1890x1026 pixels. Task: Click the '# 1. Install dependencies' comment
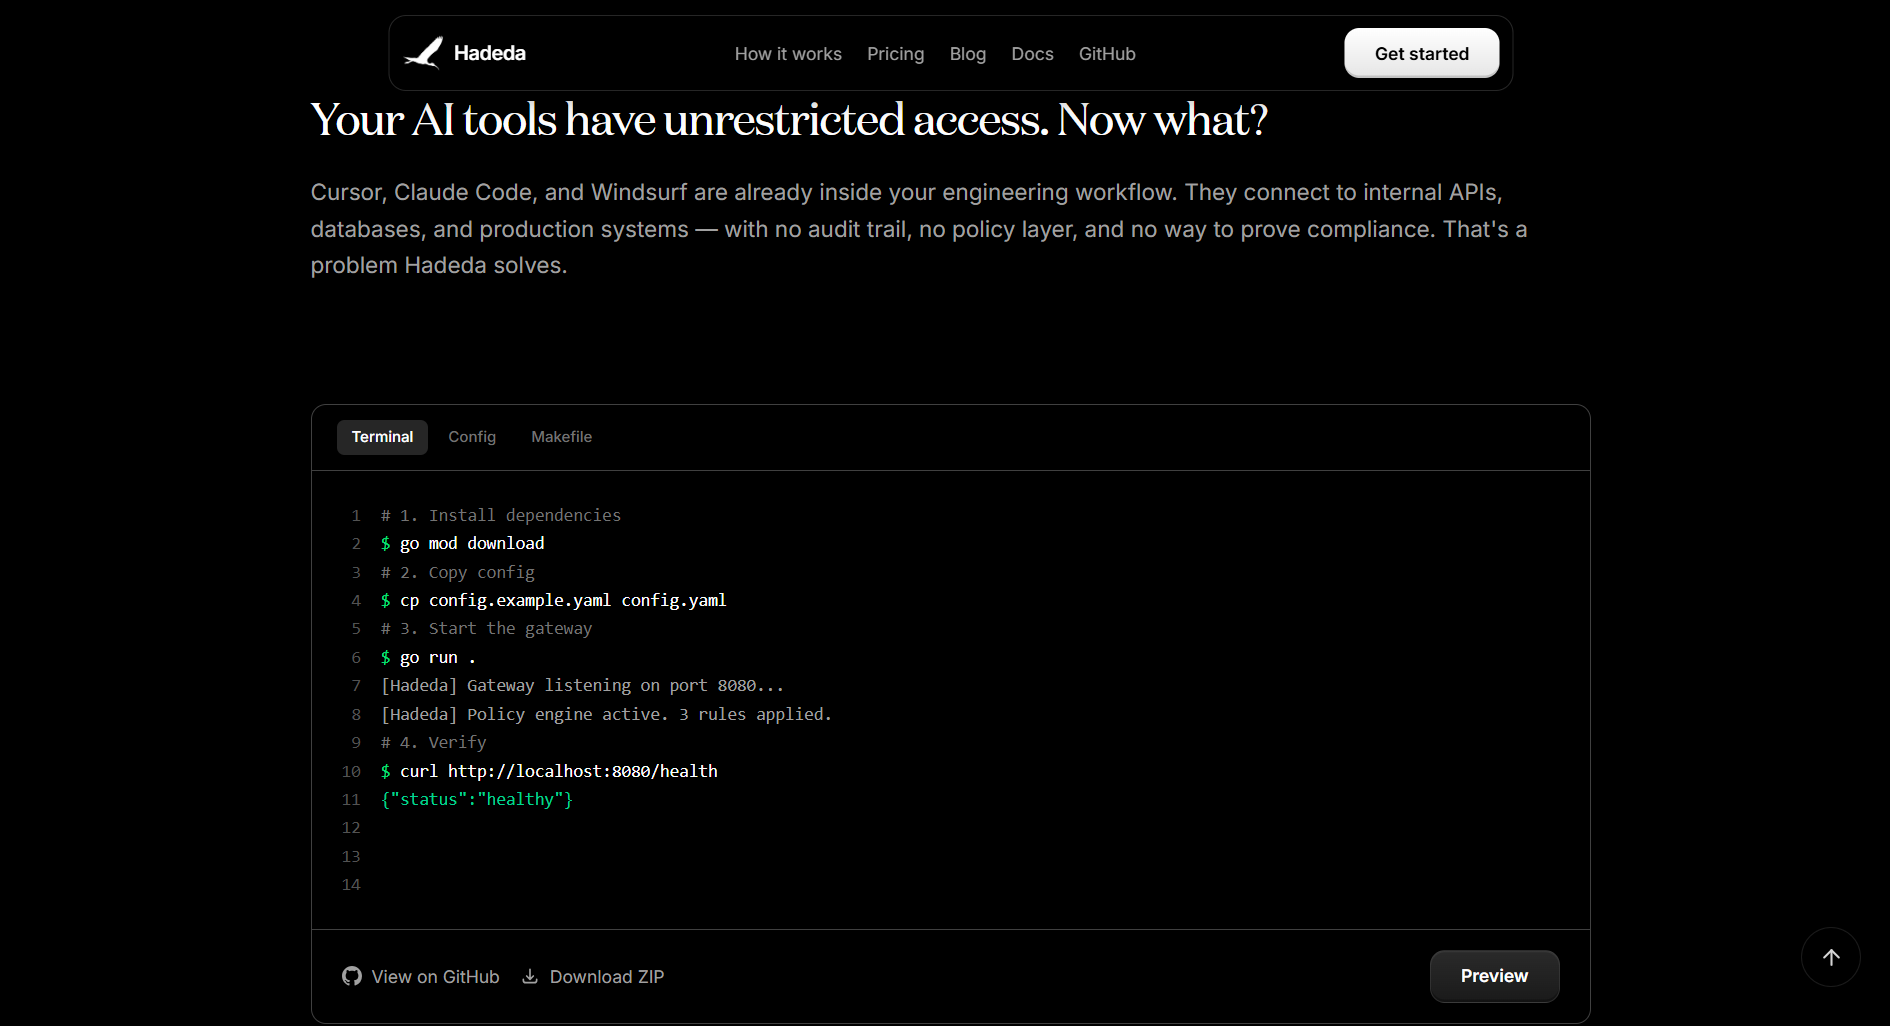[x=500, y=515]
